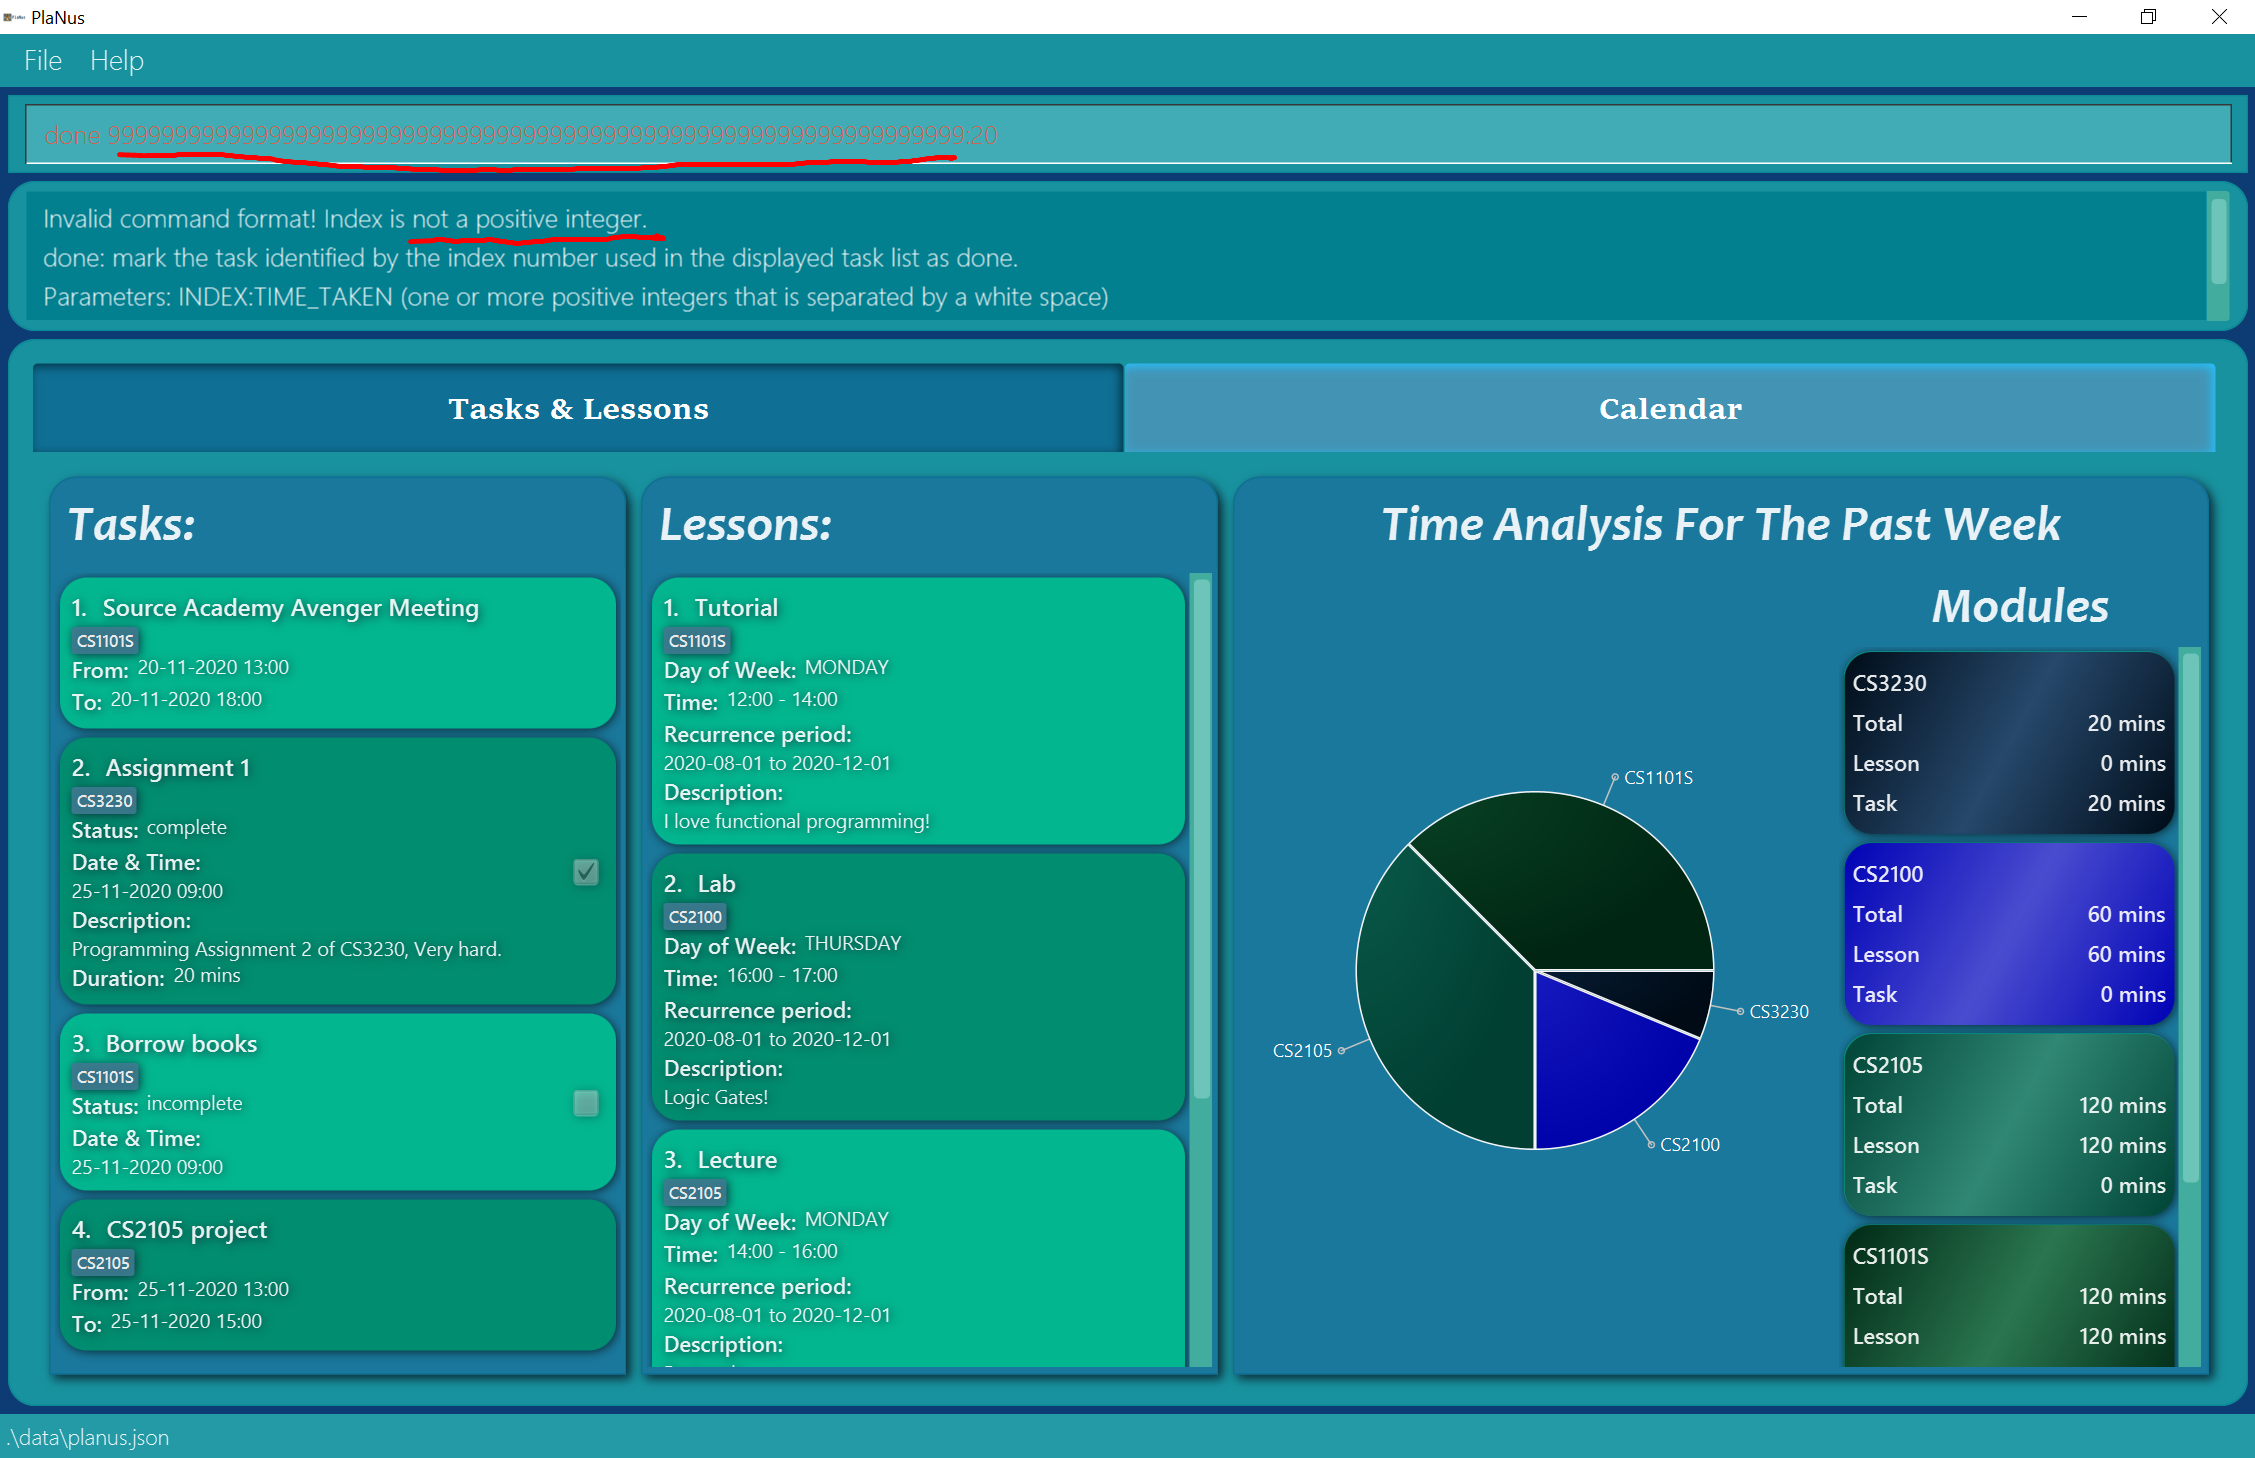Open the Help menu
The height and width of the screenshot is (1458, 2255).
click(x=117, y=61)
